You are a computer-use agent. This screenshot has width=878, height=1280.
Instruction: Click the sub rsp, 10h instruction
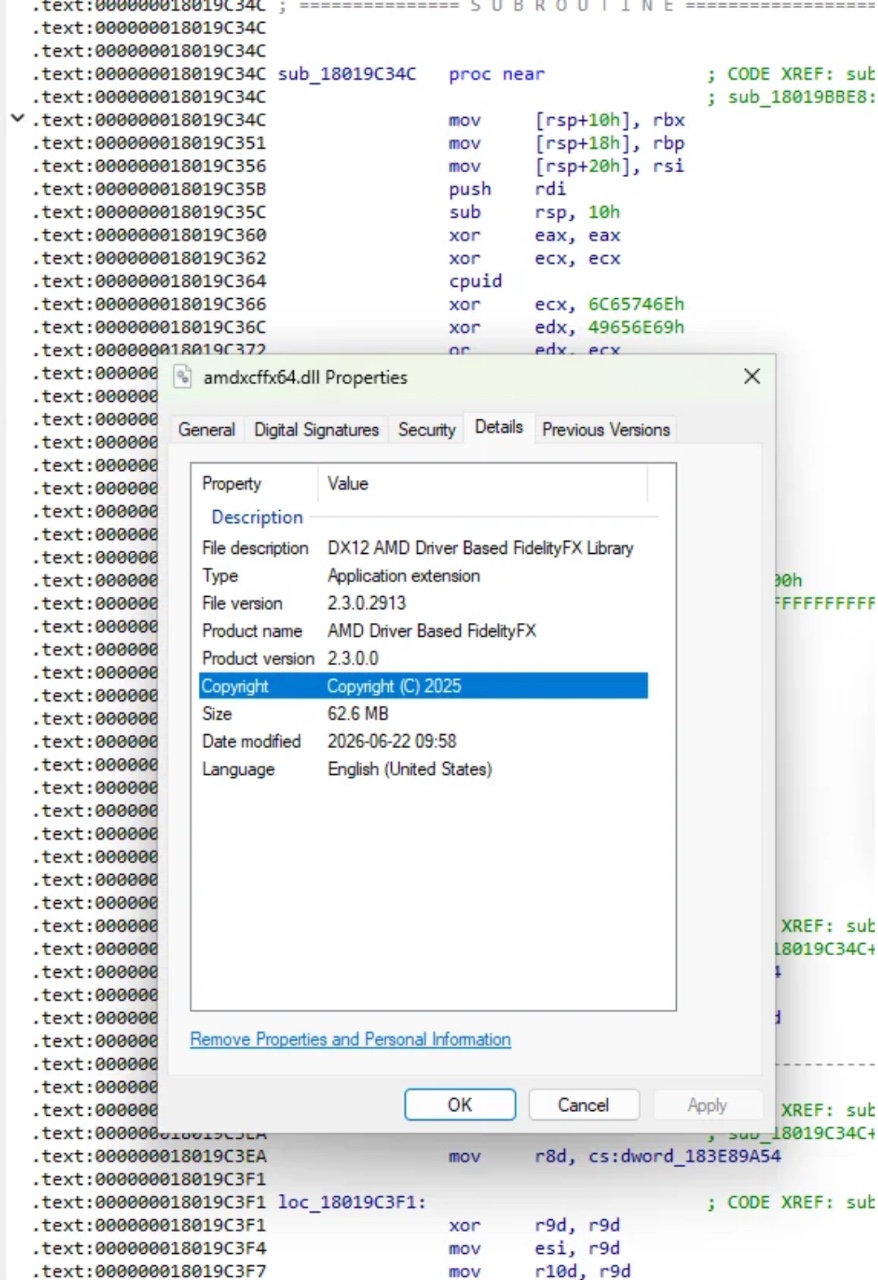(534, 212)
